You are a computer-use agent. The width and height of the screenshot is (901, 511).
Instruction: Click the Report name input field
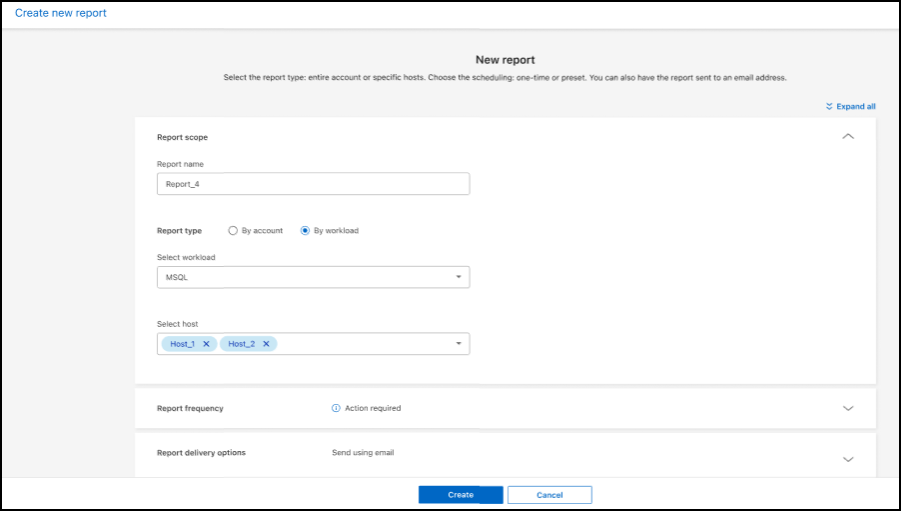coord(313,184)
